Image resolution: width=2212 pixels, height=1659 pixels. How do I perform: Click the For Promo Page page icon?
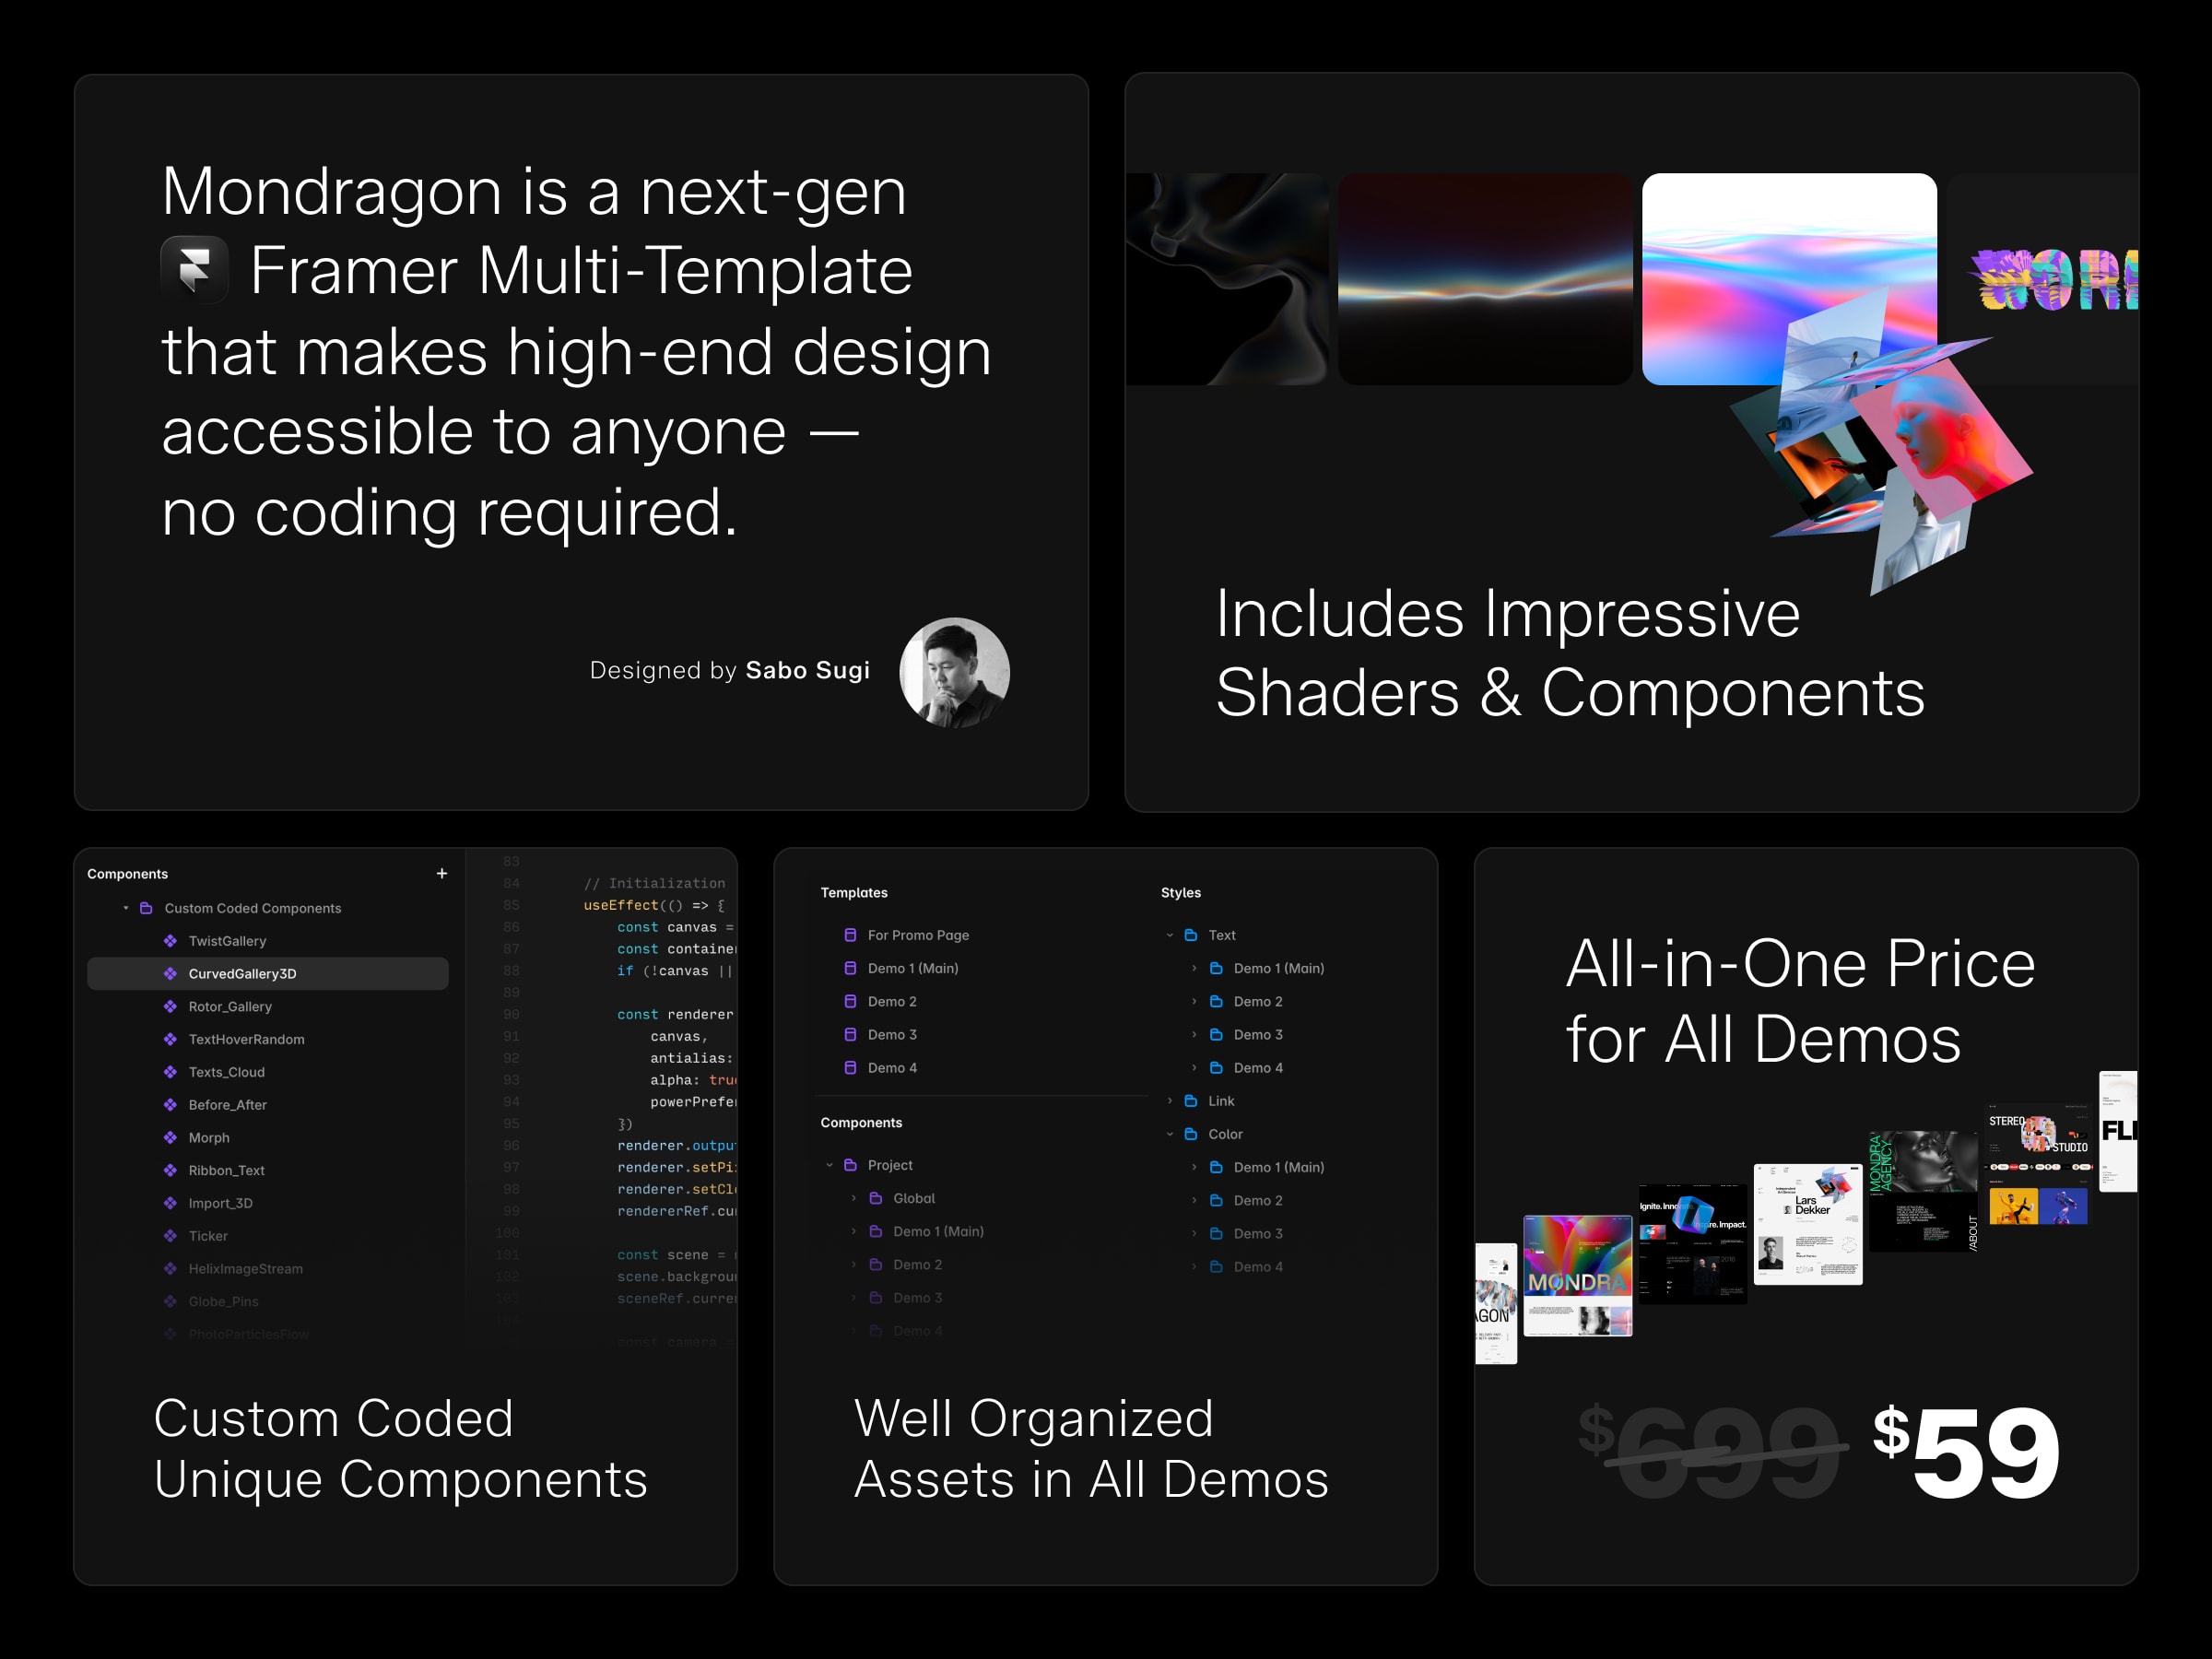[x=850, y=935]
